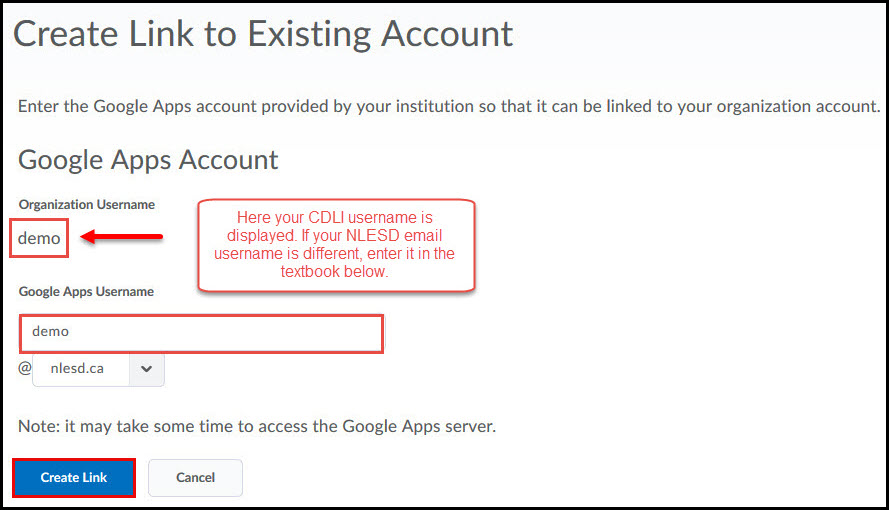Screen dimensions: 889x510
Task: Click the Organization Username label
Action: click(x=86, y=205)
